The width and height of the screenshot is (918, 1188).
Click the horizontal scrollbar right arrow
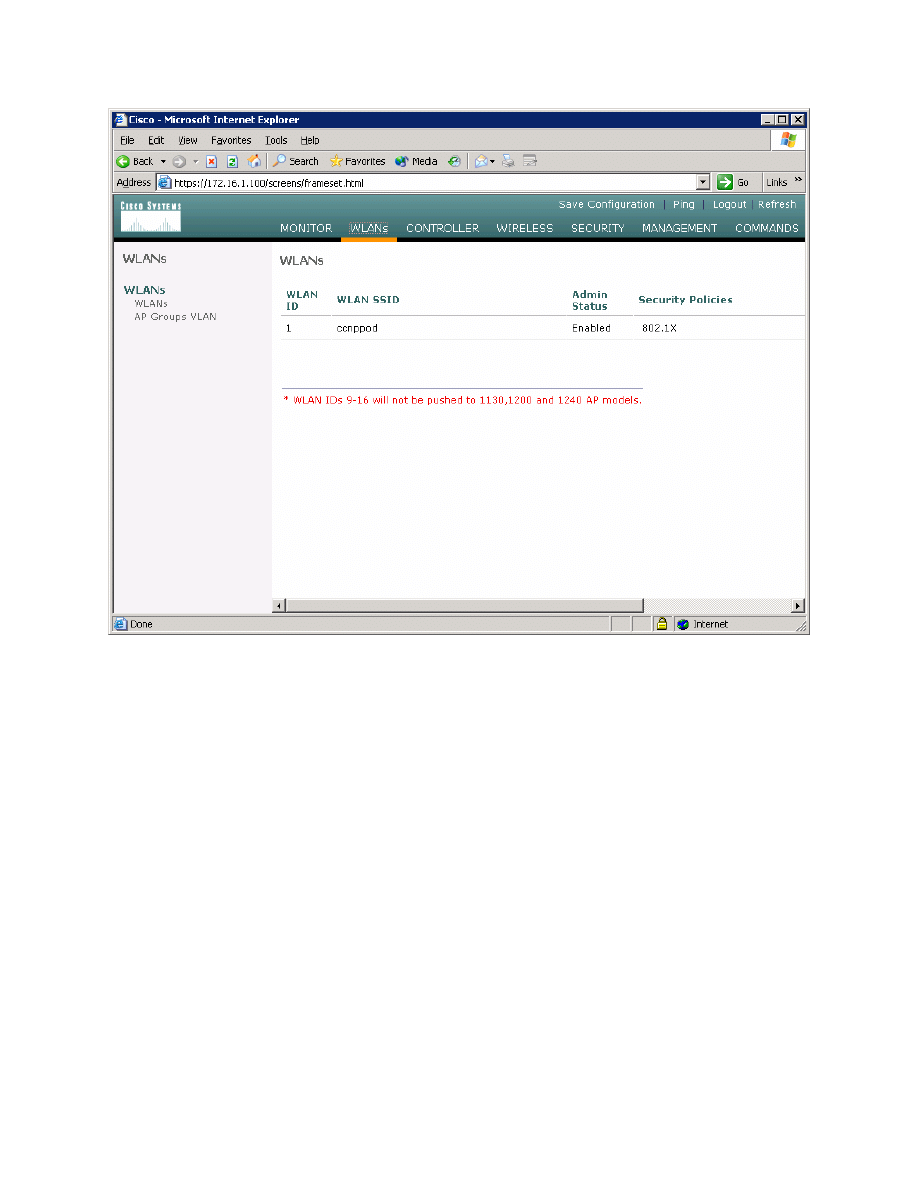798,605
